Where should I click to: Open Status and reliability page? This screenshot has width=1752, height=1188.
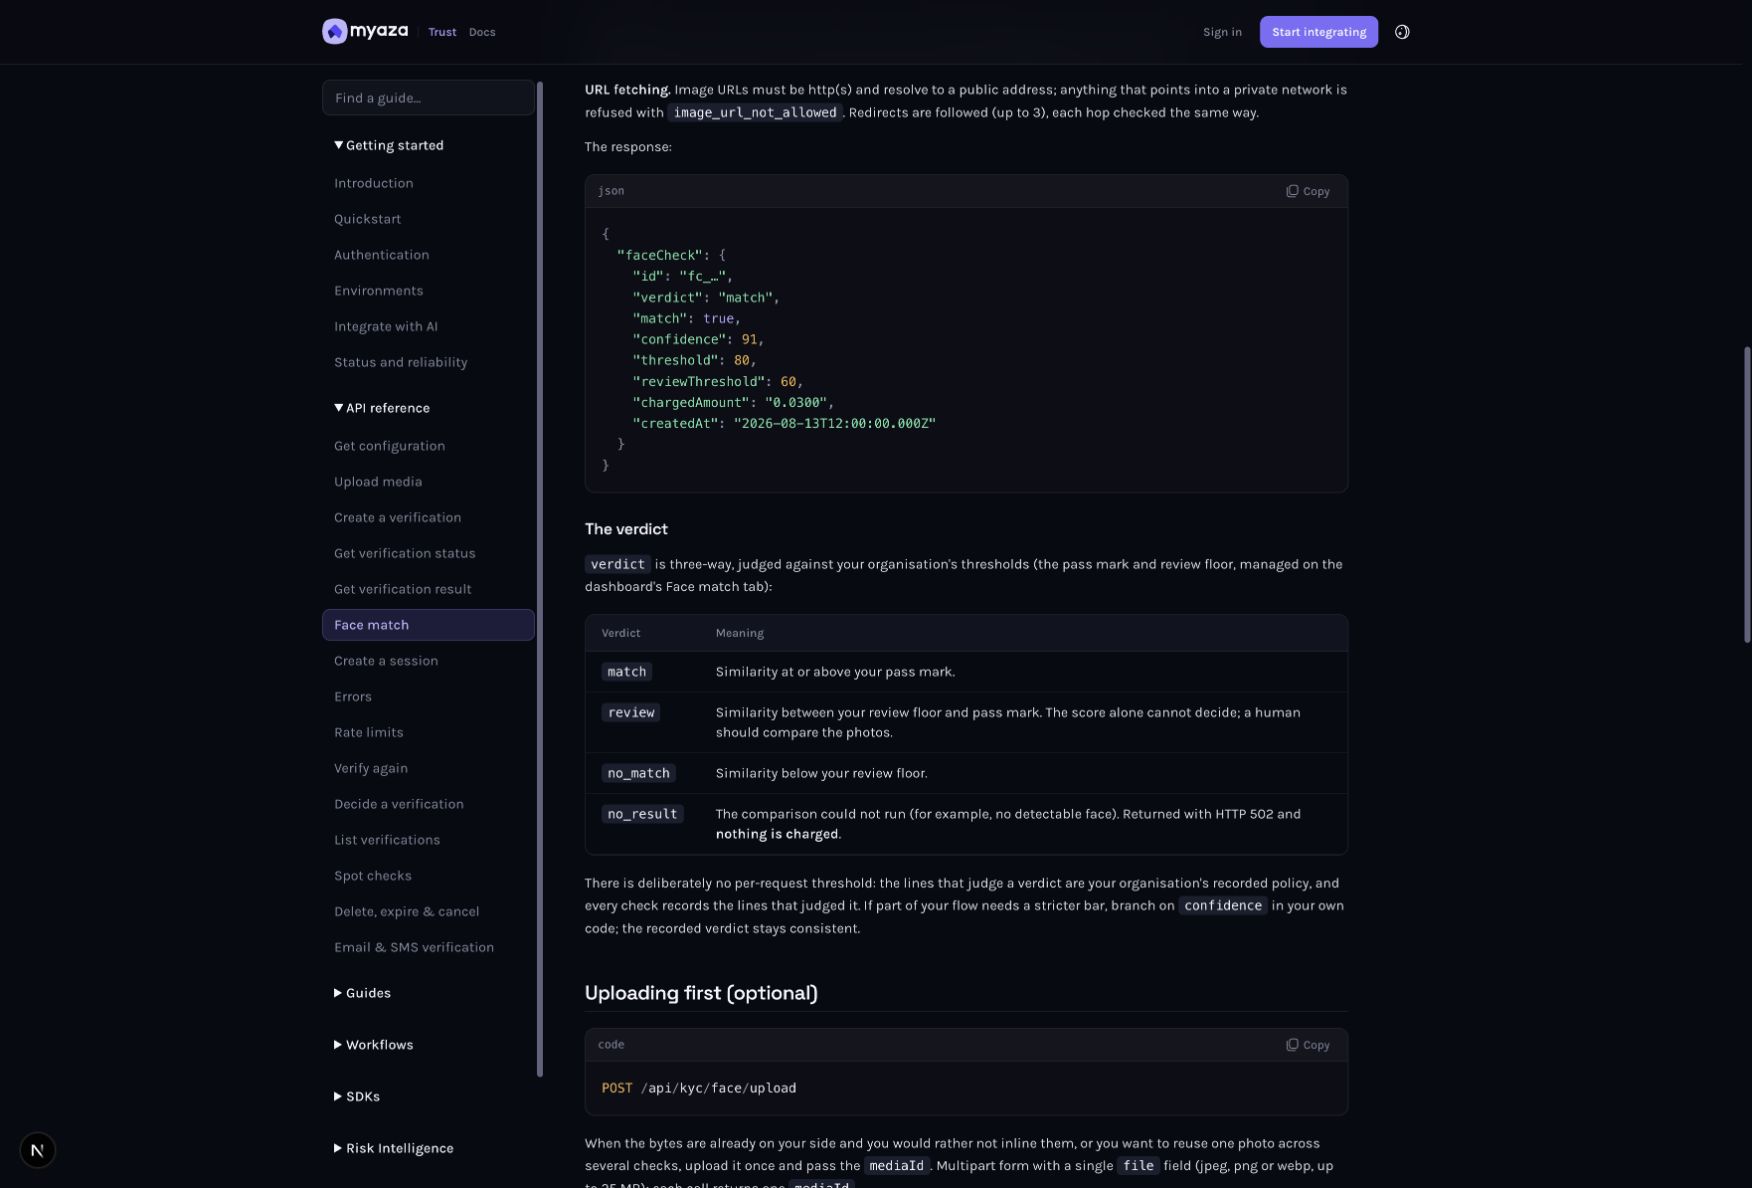(400, 363)
